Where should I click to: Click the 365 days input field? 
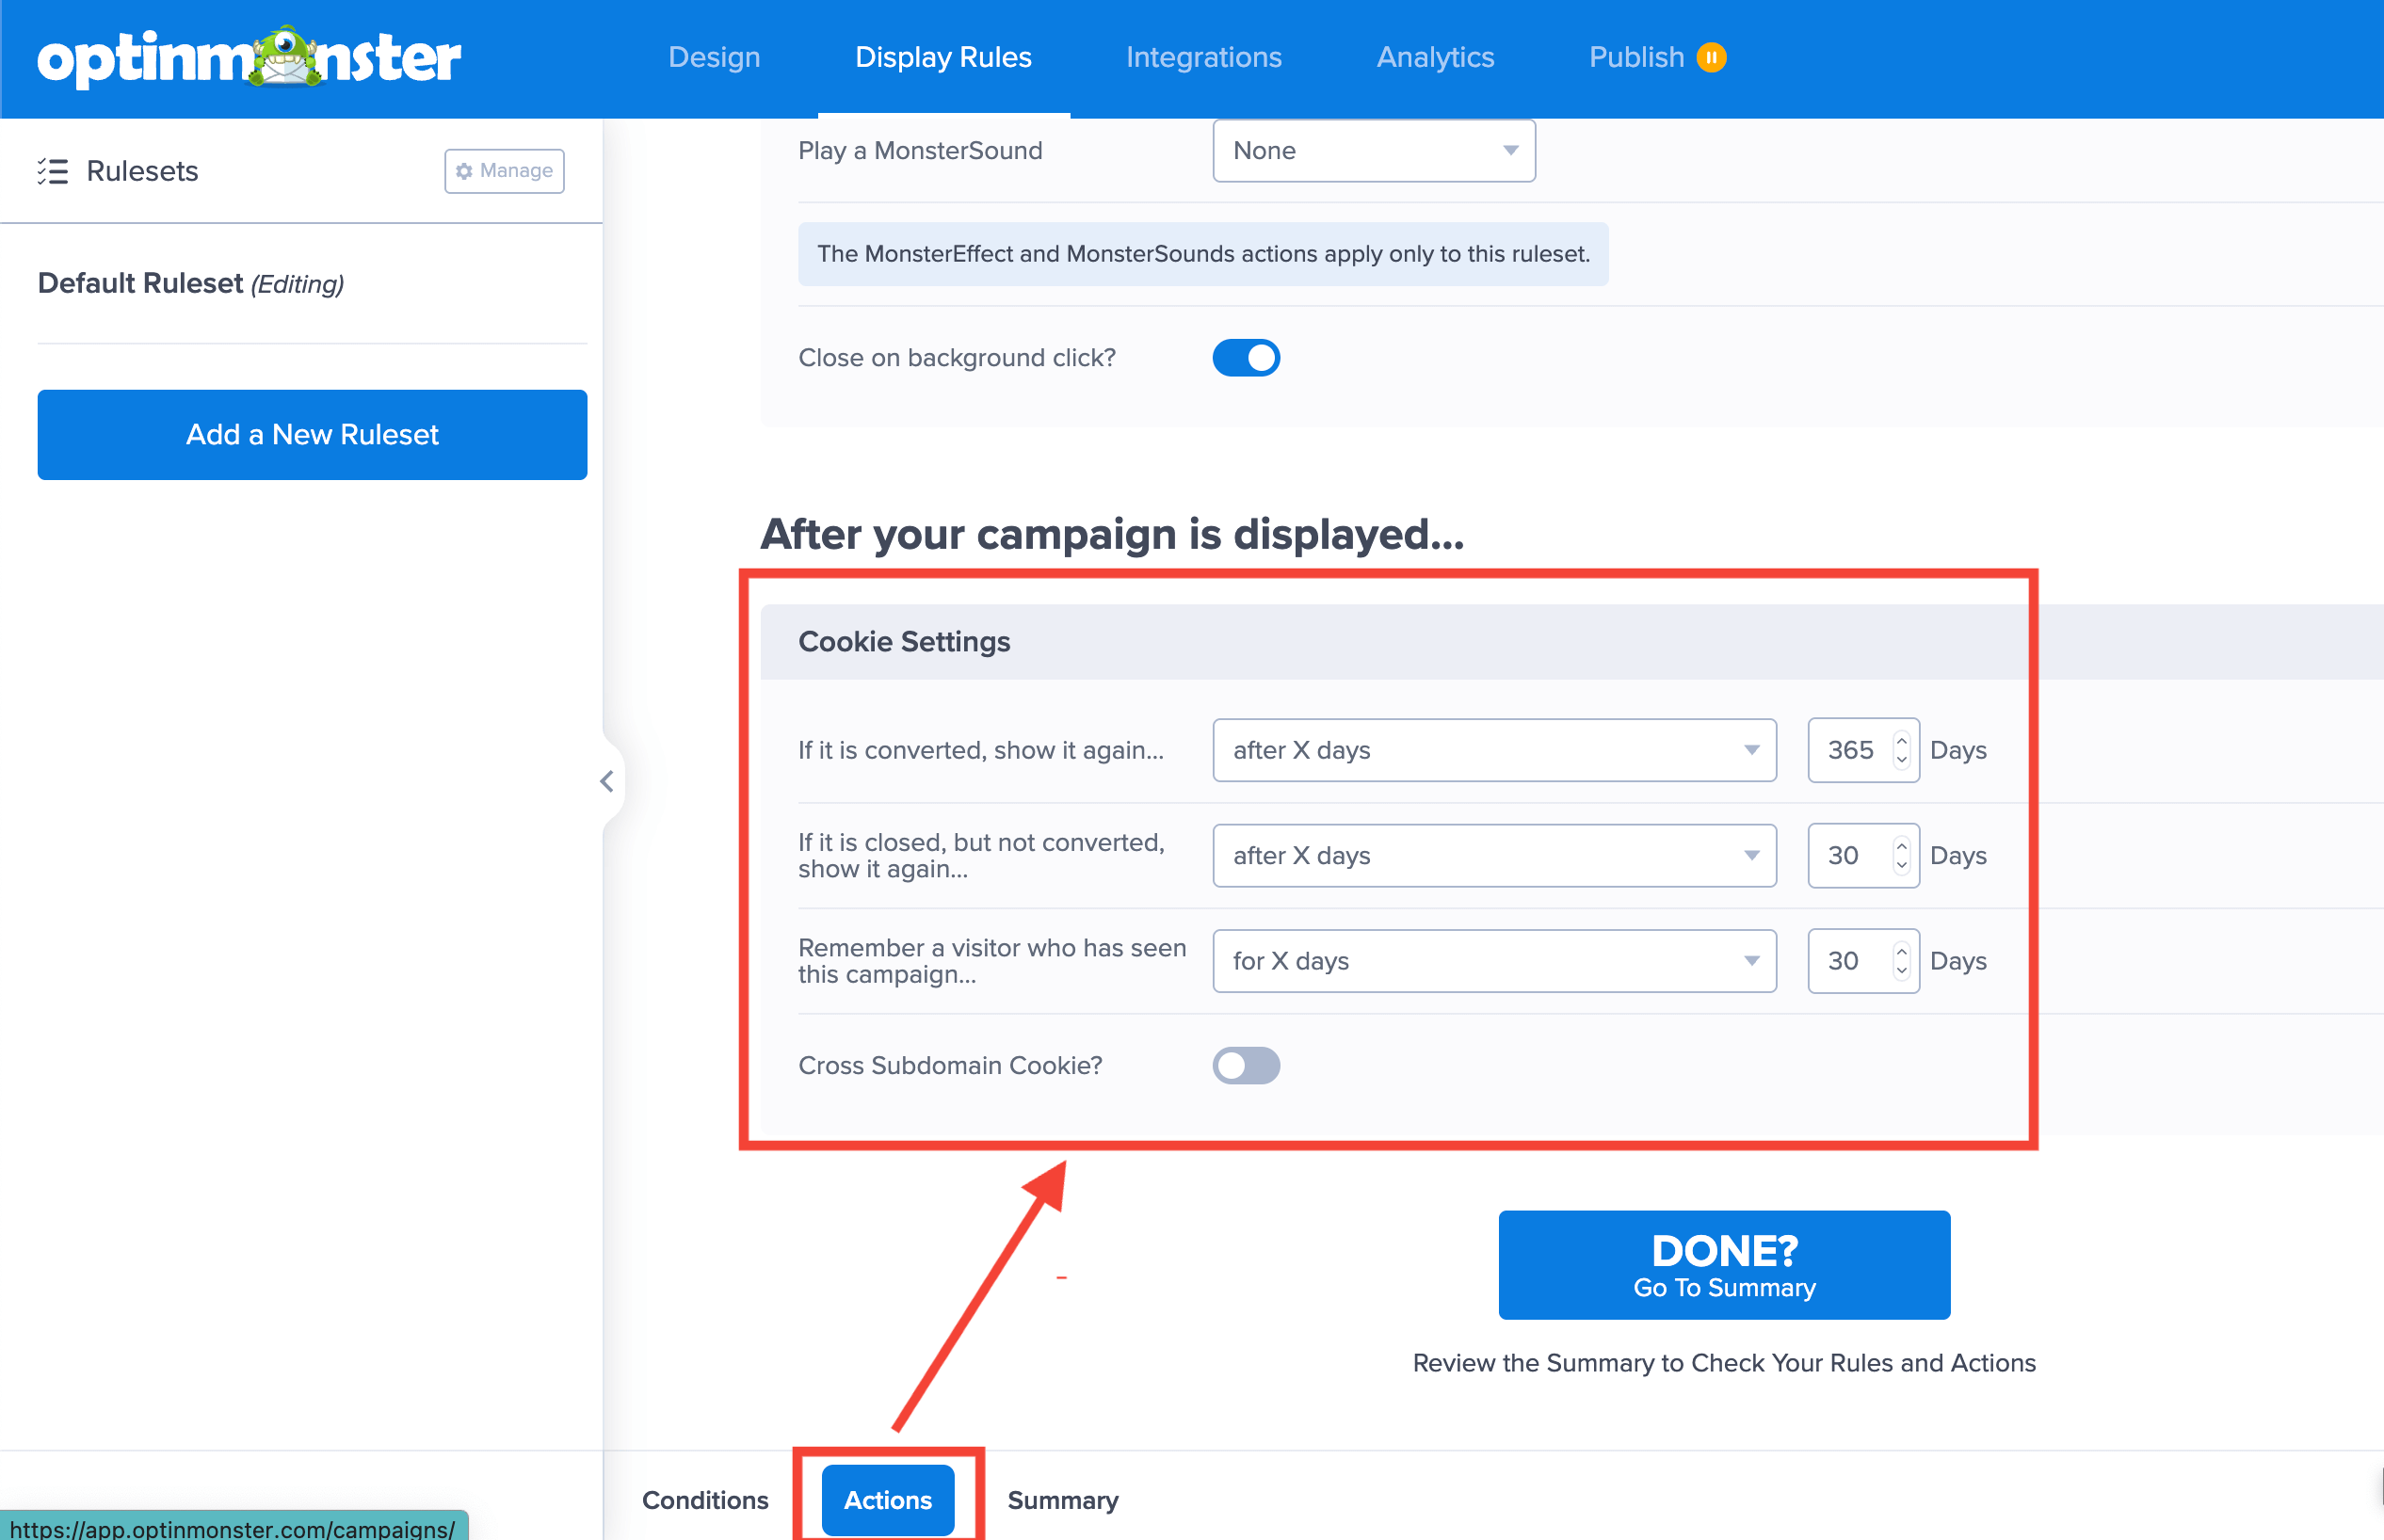[1849, 750]
